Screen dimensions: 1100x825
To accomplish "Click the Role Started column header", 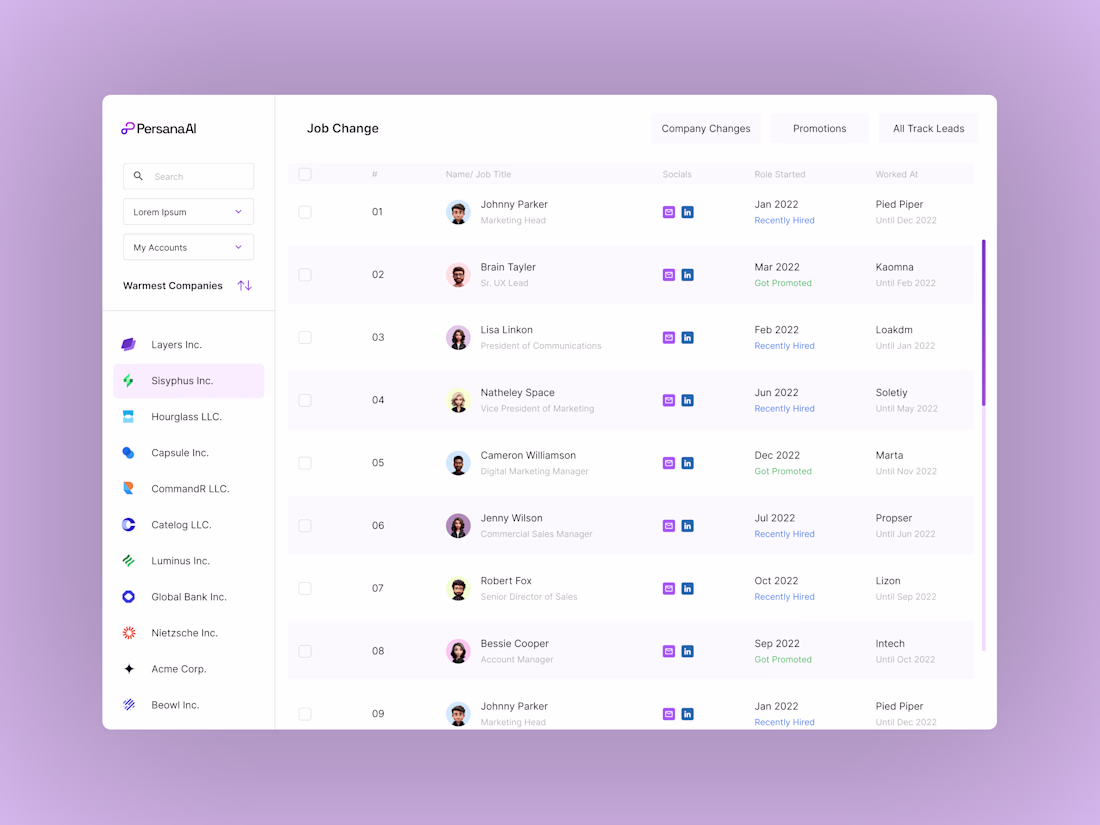I will coord(779,174).
